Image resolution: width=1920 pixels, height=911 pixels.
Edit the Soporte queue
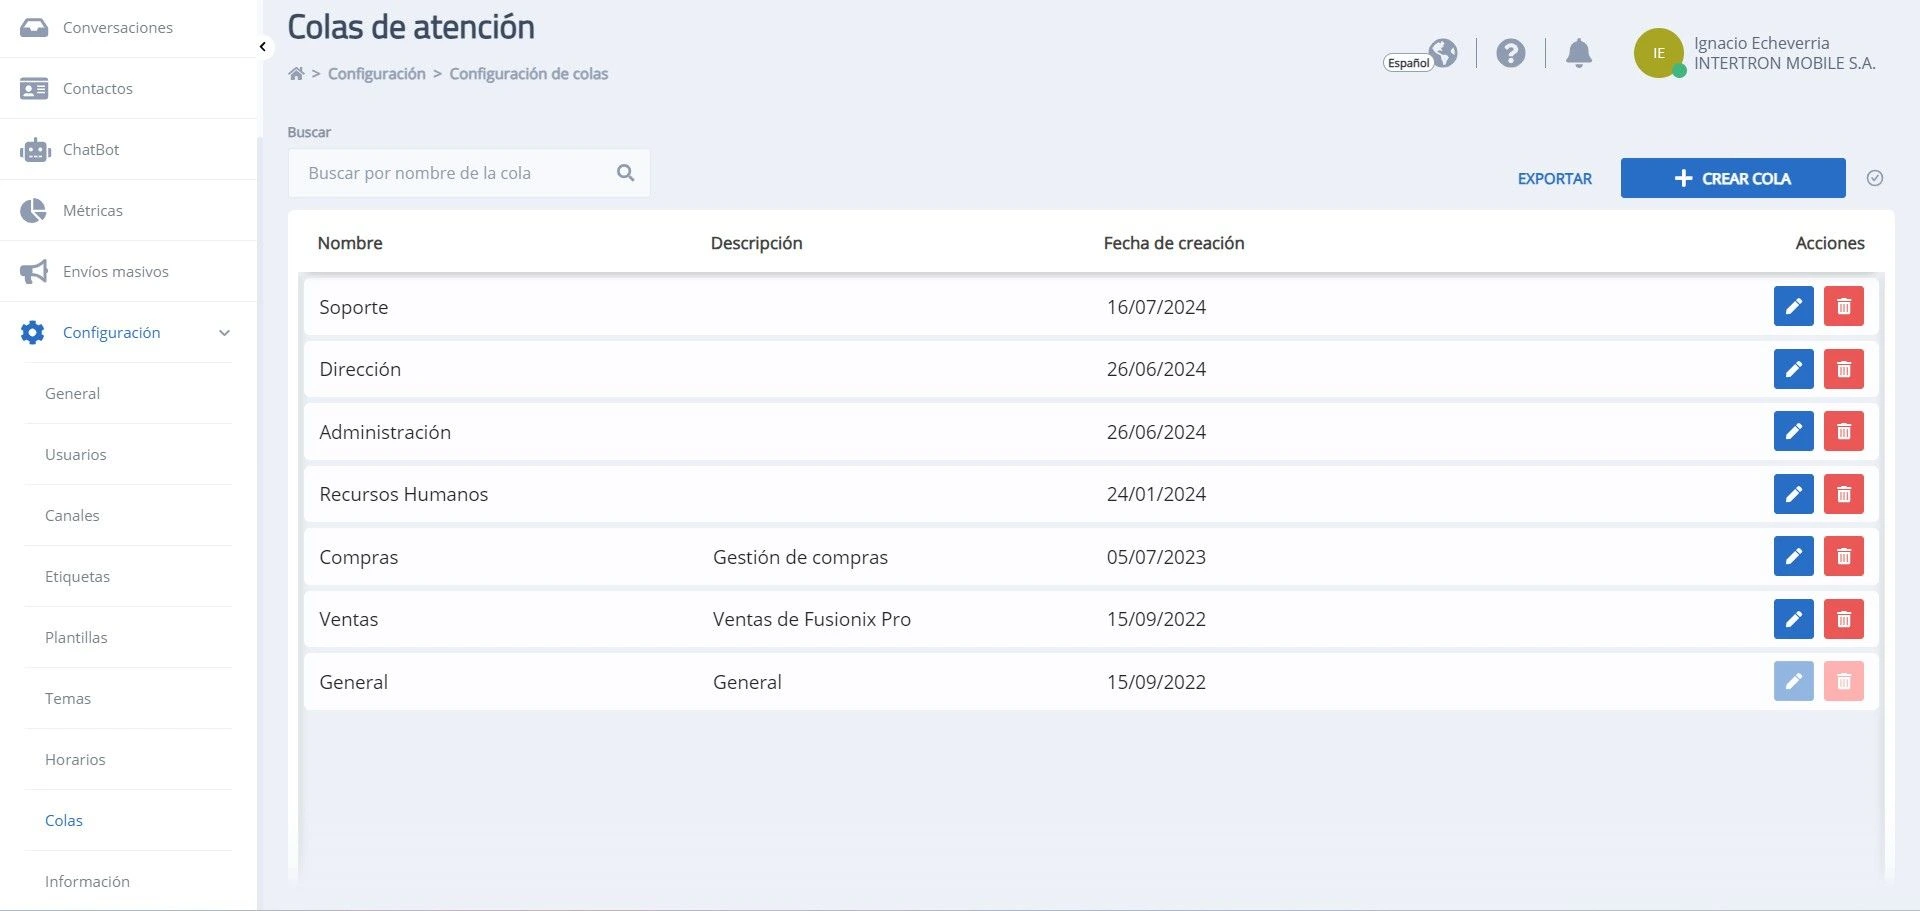(1793, 307)
